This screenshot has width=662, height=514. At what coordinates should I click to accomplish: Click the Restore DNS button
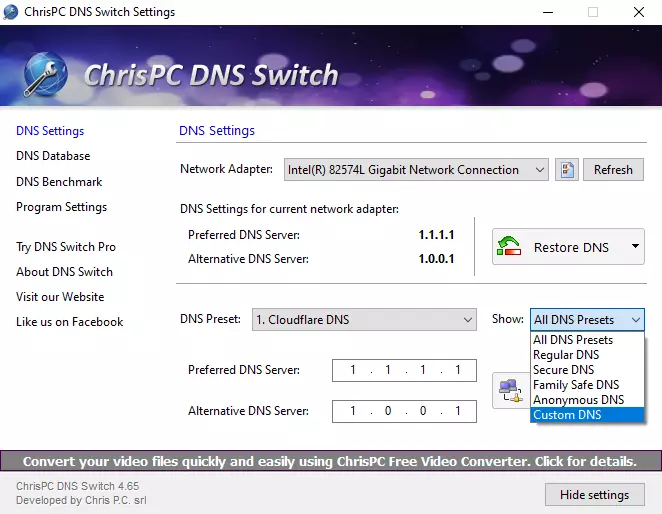[x=556, y=247]
